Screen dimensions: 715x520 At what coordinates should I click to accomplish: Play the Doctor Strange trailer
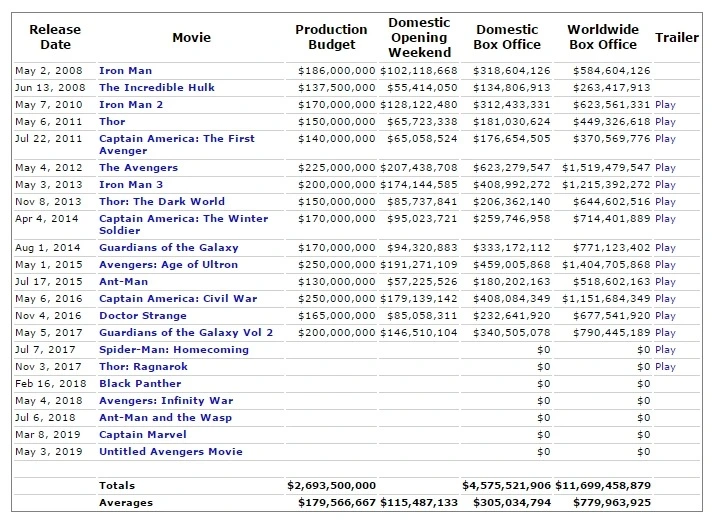coord(665,316)
